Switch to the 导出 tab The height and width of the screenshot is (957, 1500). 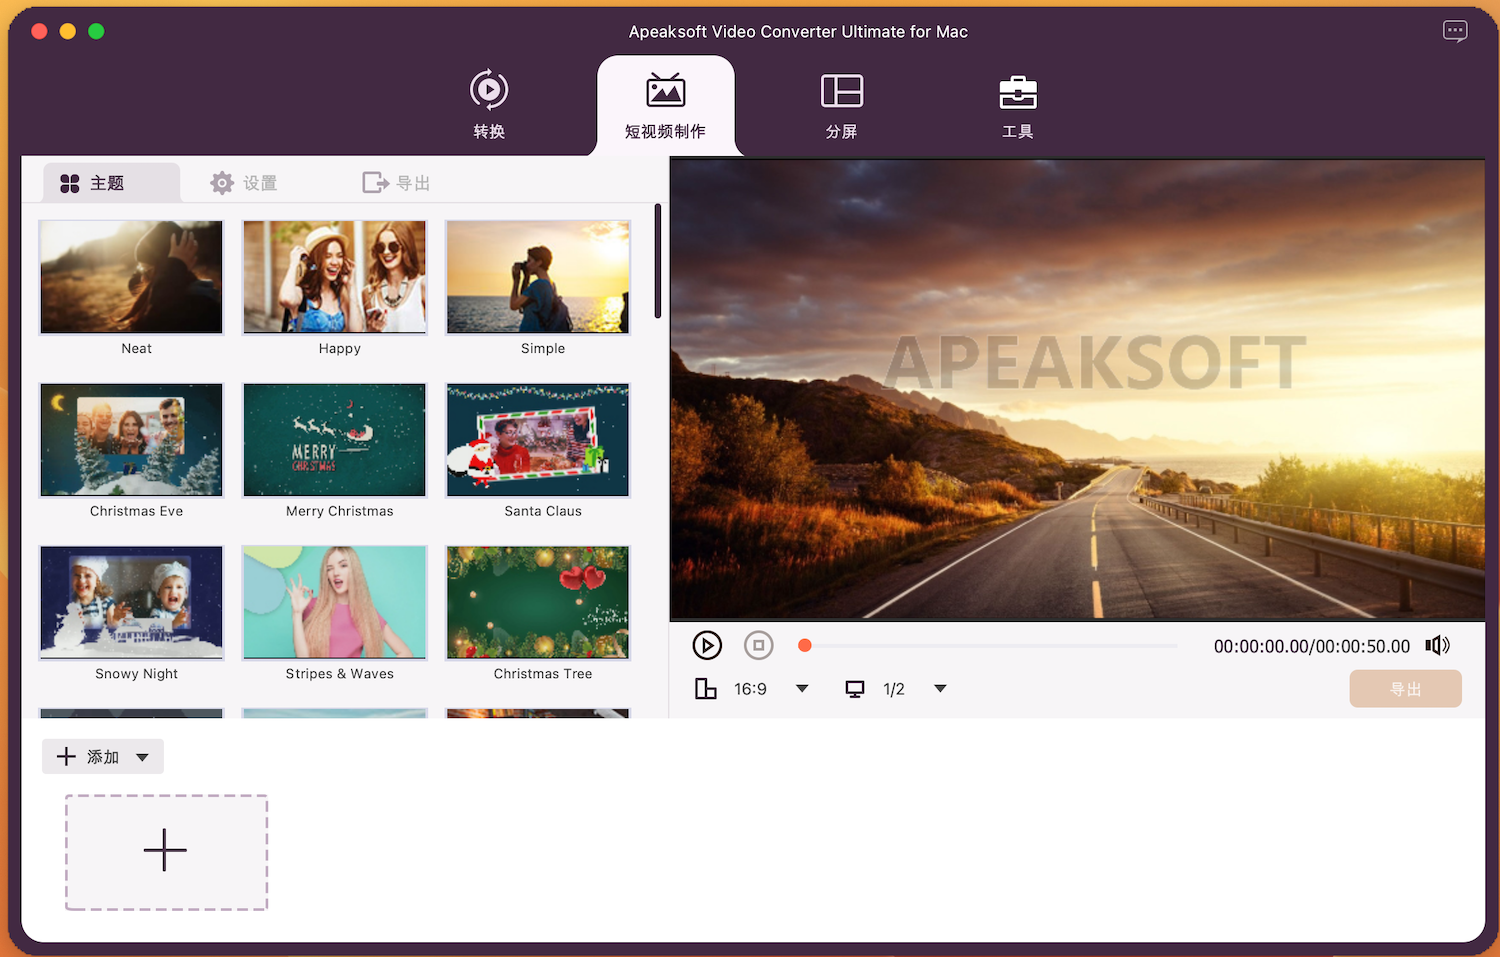[396, 183]
